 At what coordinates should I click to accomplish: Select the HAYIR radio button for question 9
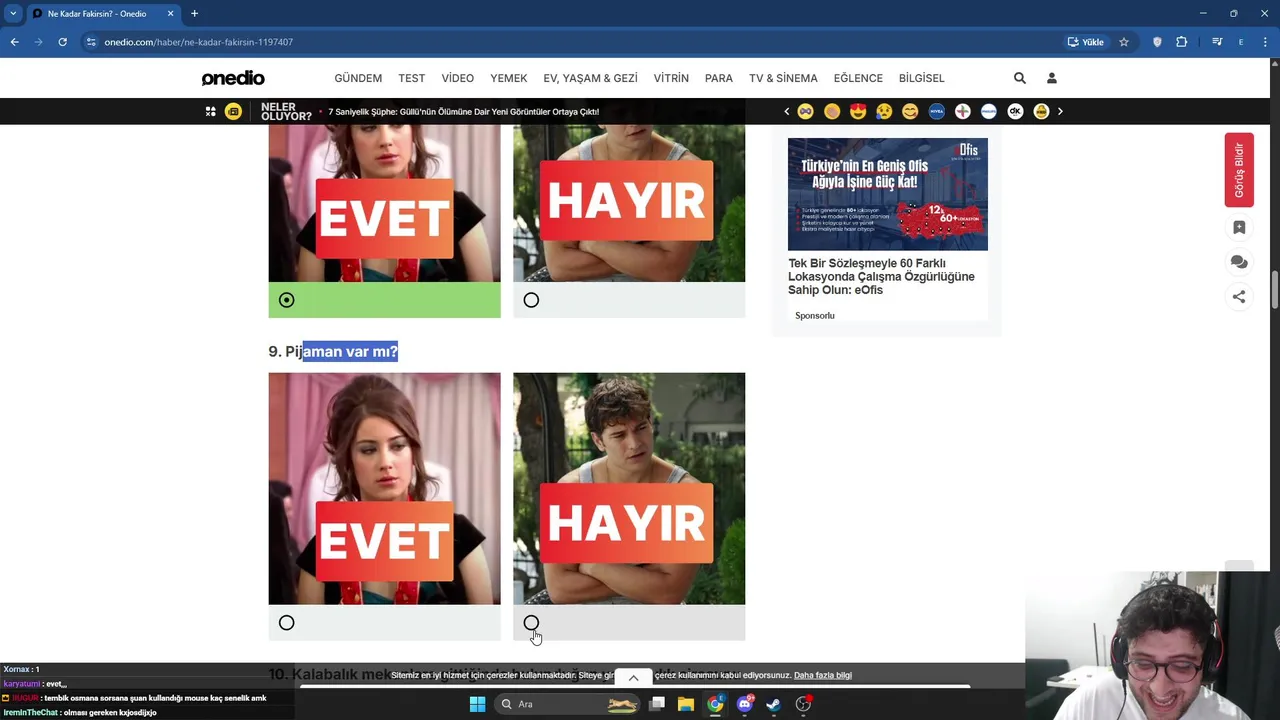point(531,623)
